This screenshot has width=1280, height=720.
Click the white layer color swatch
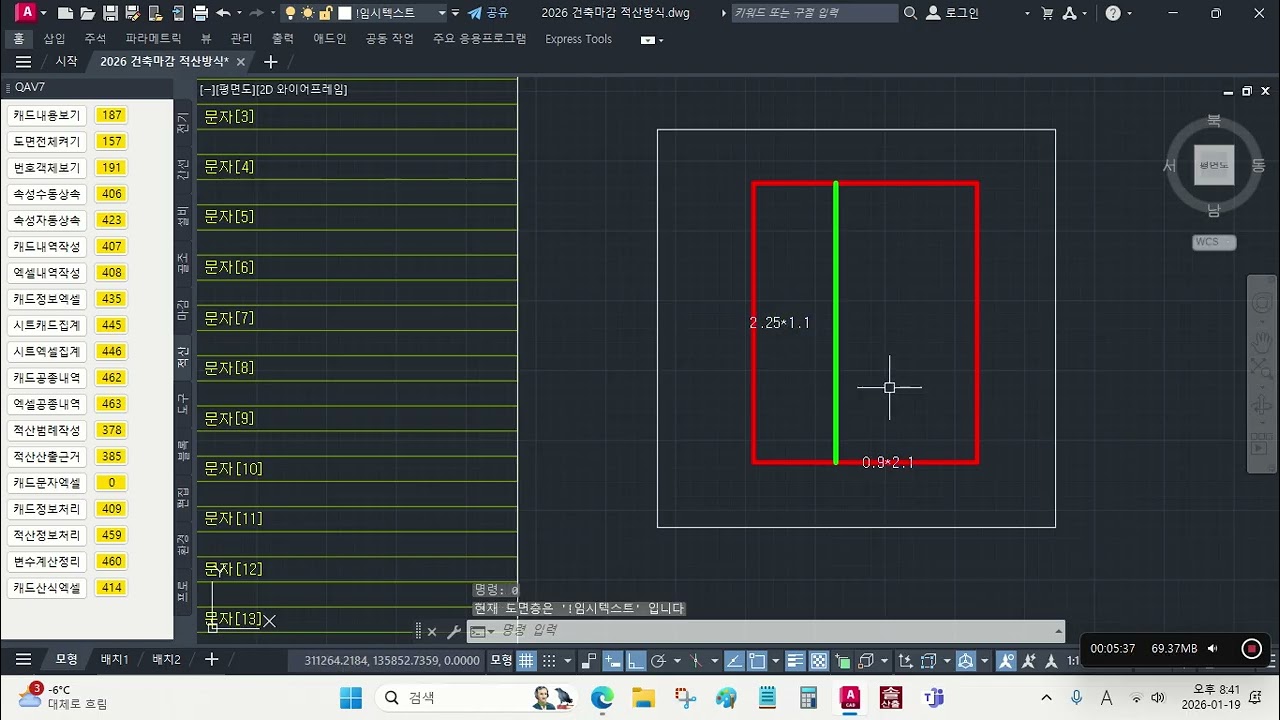[344, 13]
